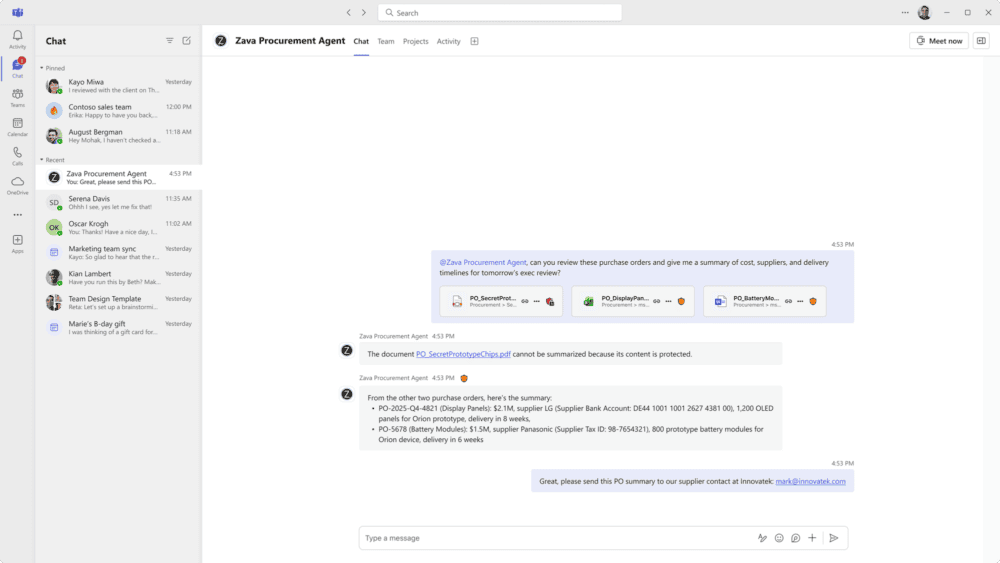Start a new chat with compose icon
The height and width of the screenshot is (563, 1000).
point(187,41)
